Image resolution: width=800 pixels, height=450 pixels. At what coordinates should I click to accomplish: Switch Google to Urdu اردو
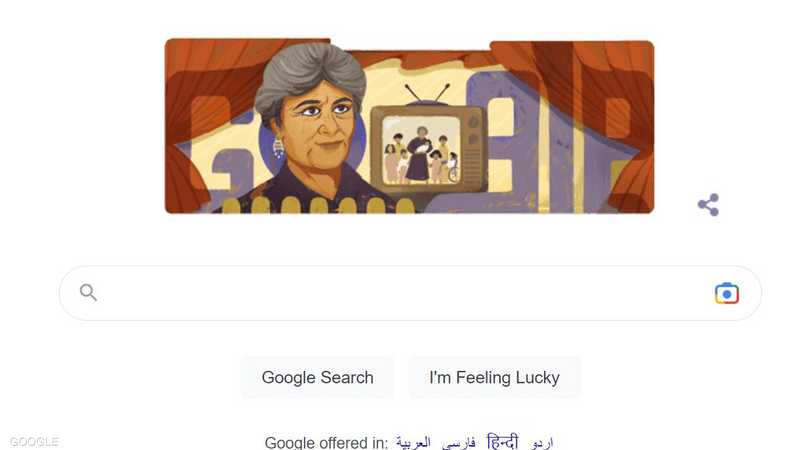541,442
